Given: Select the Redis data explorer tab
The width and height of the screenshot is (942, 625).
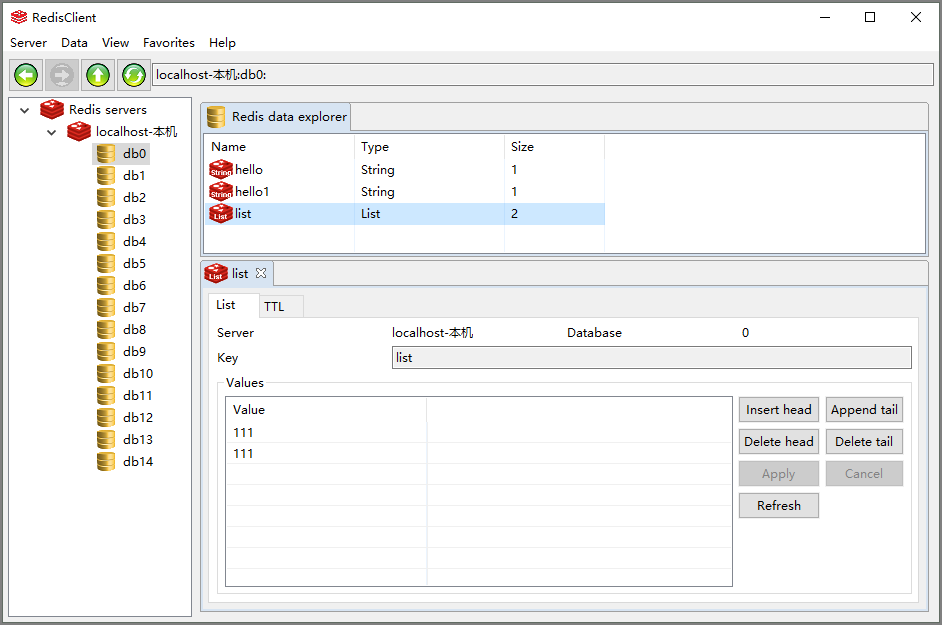Looking at the screenshot, I should [x=276, y=117].
